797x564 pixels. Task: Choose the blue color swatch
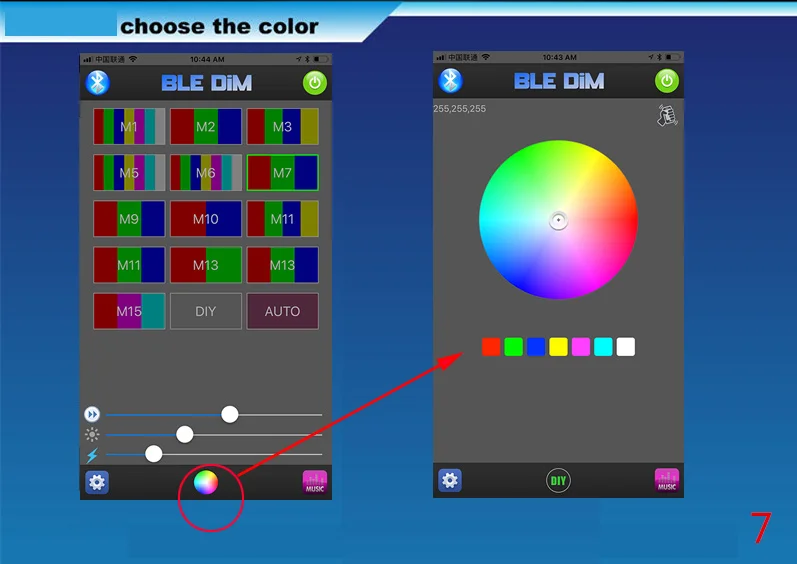(536, 347)
